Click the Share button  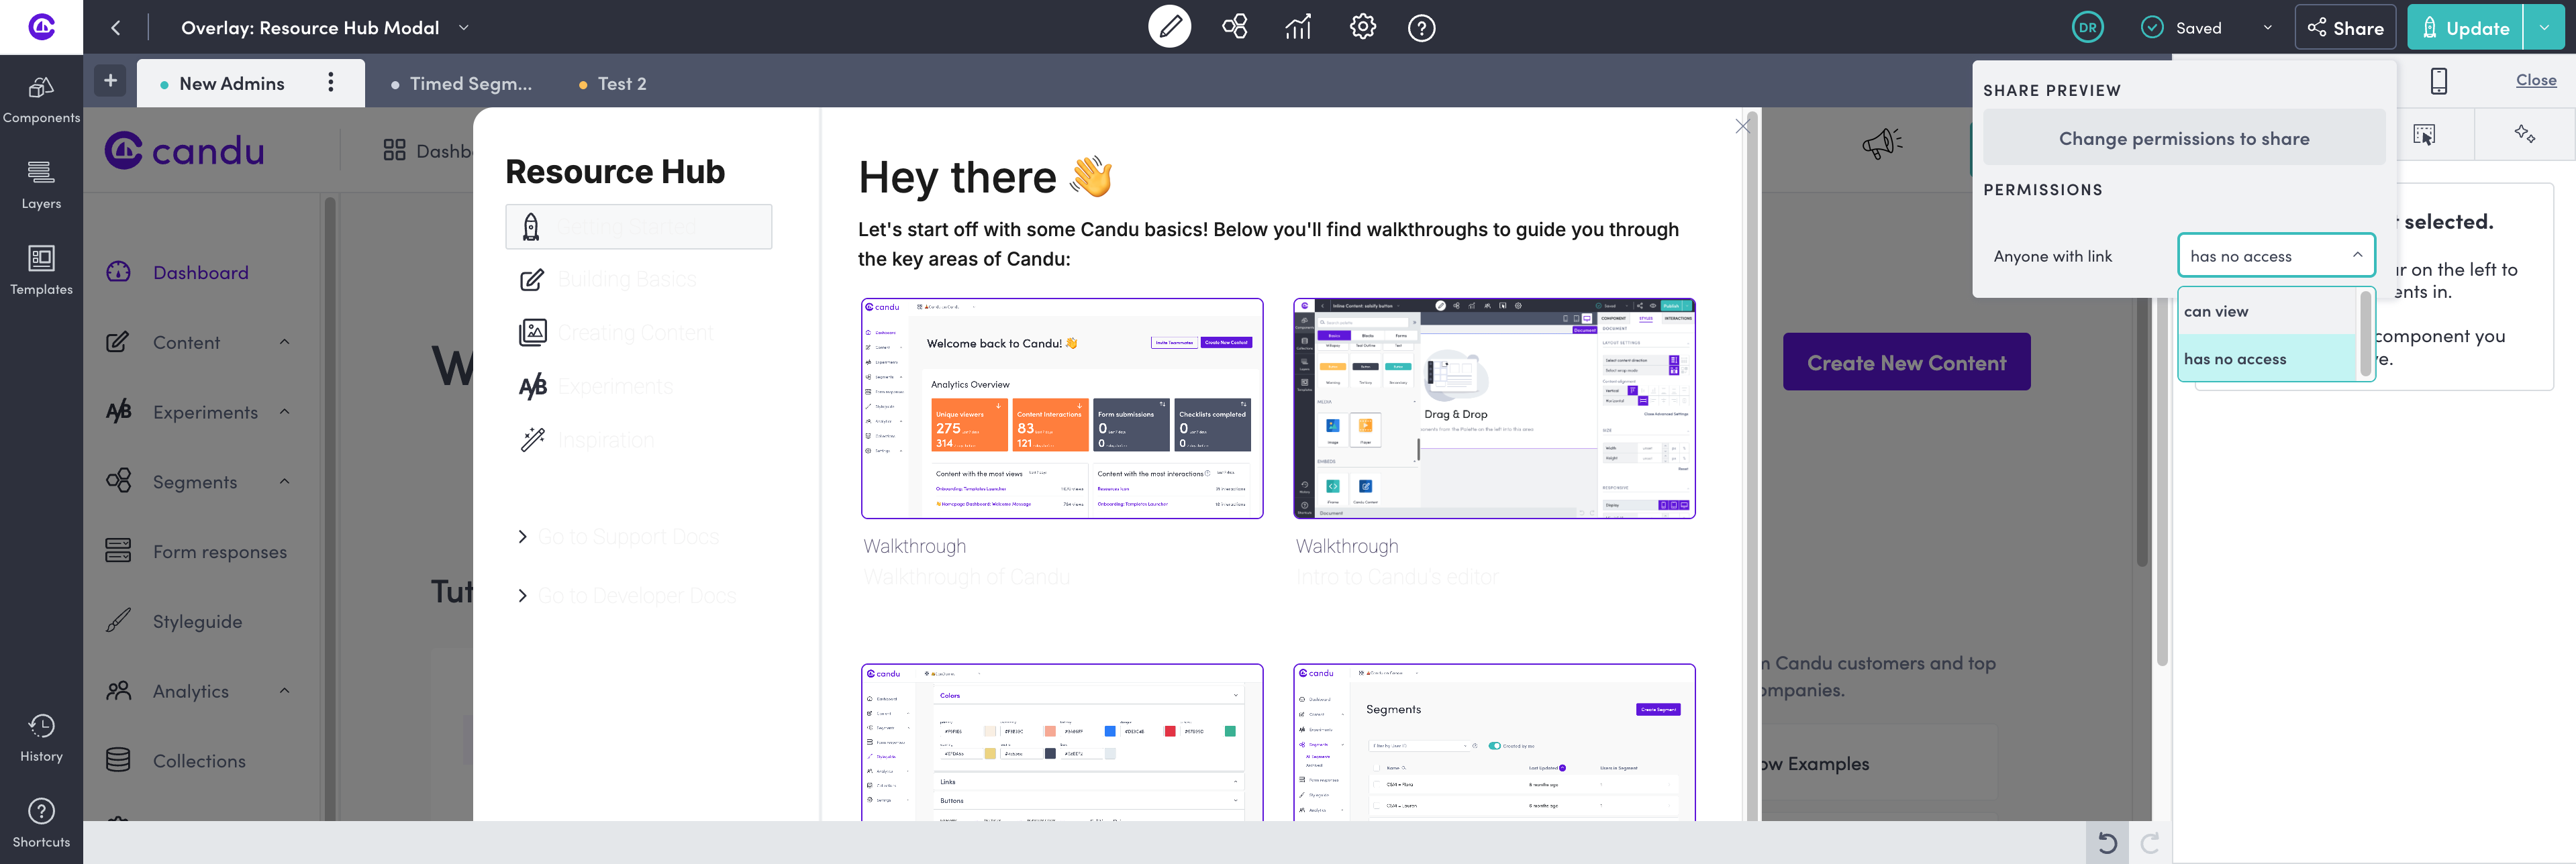click(x=2345, y=28)
